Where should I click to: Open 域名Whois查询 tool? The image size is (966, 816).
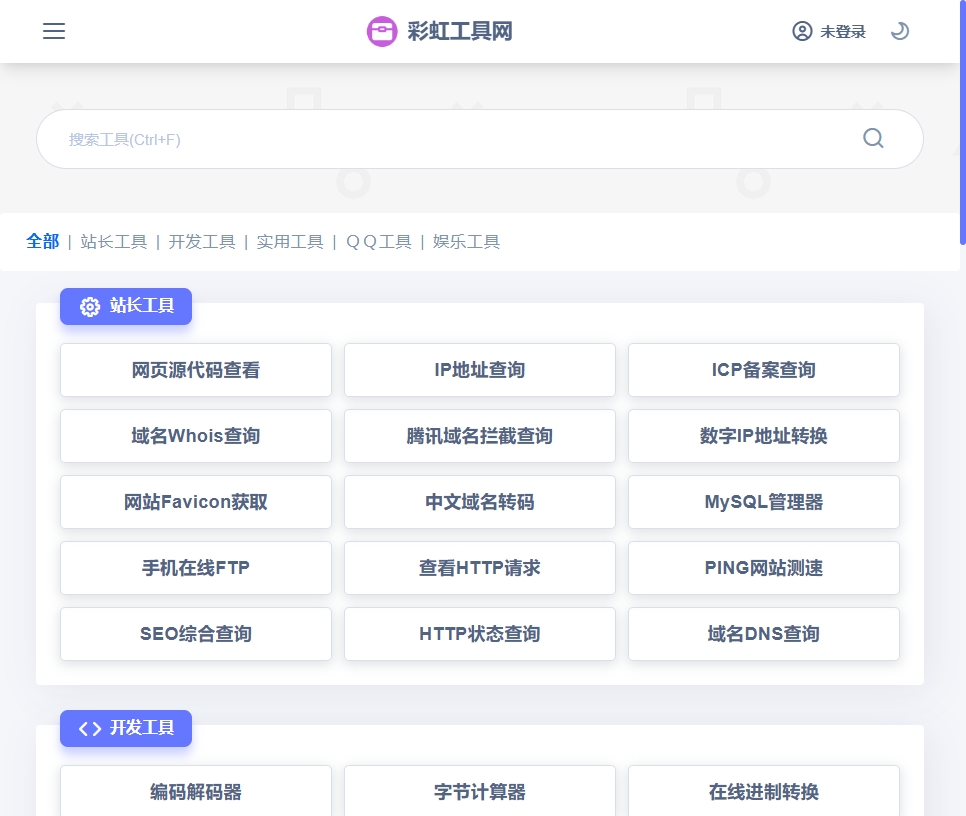(196, 436)
